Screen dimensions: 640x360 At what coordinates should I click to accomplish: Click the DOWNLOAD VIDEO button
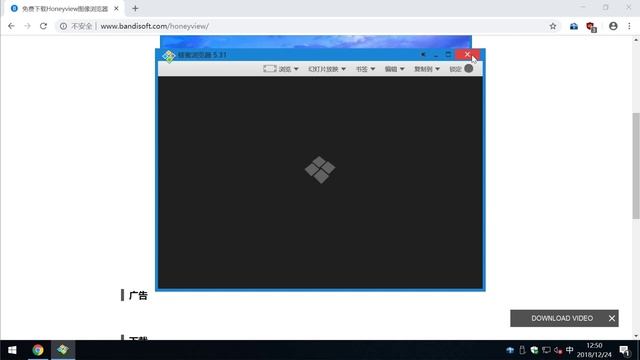coord(562,318)
